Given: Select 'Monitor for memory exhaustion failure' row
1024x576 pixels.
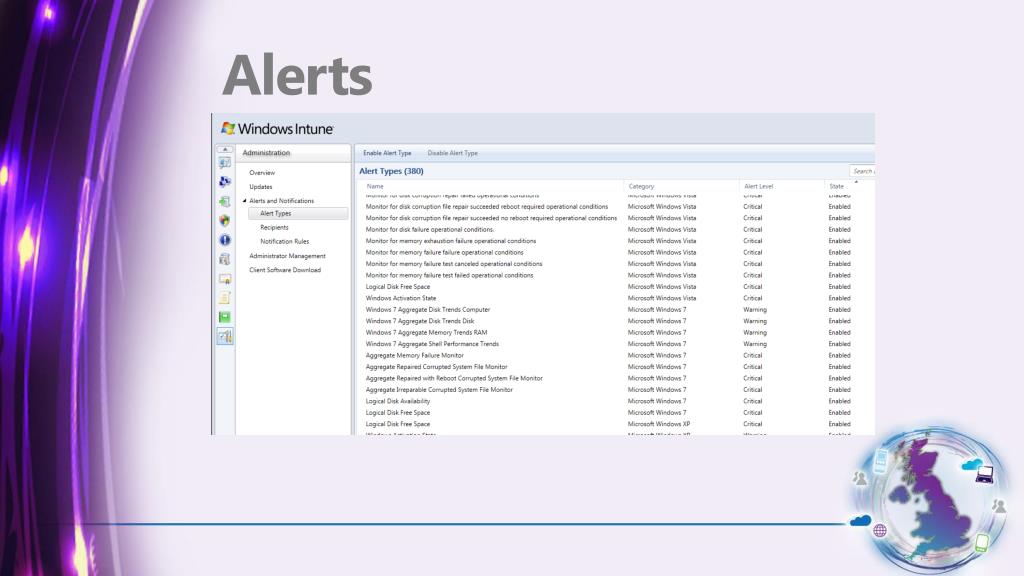Looking at the screenshot, I should click(614, 241).
